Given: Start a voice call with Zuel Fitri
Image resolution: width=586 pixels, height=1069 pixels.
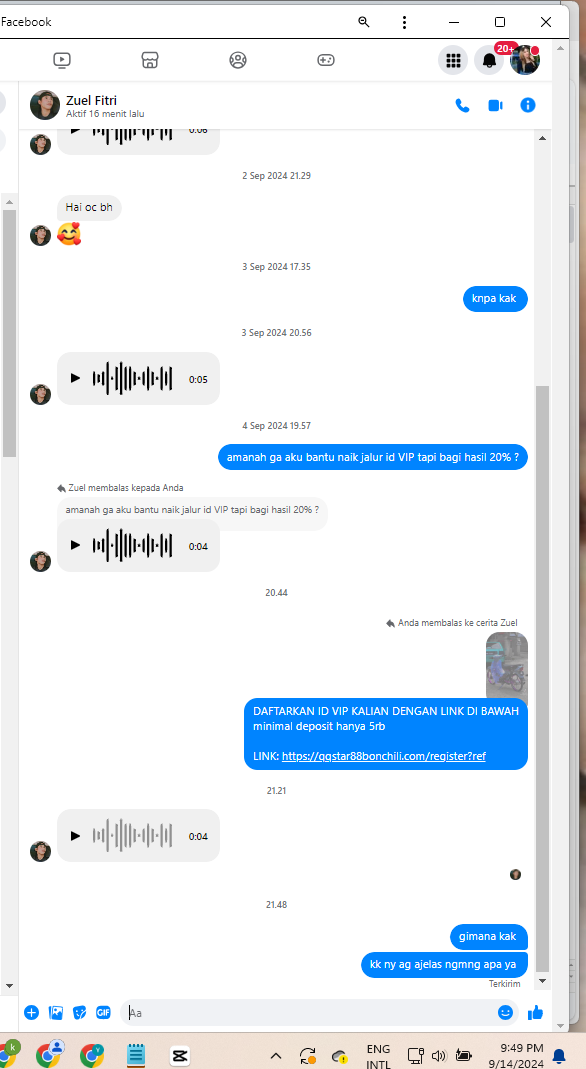Looking at the screenshot, I should coord(462,105).
